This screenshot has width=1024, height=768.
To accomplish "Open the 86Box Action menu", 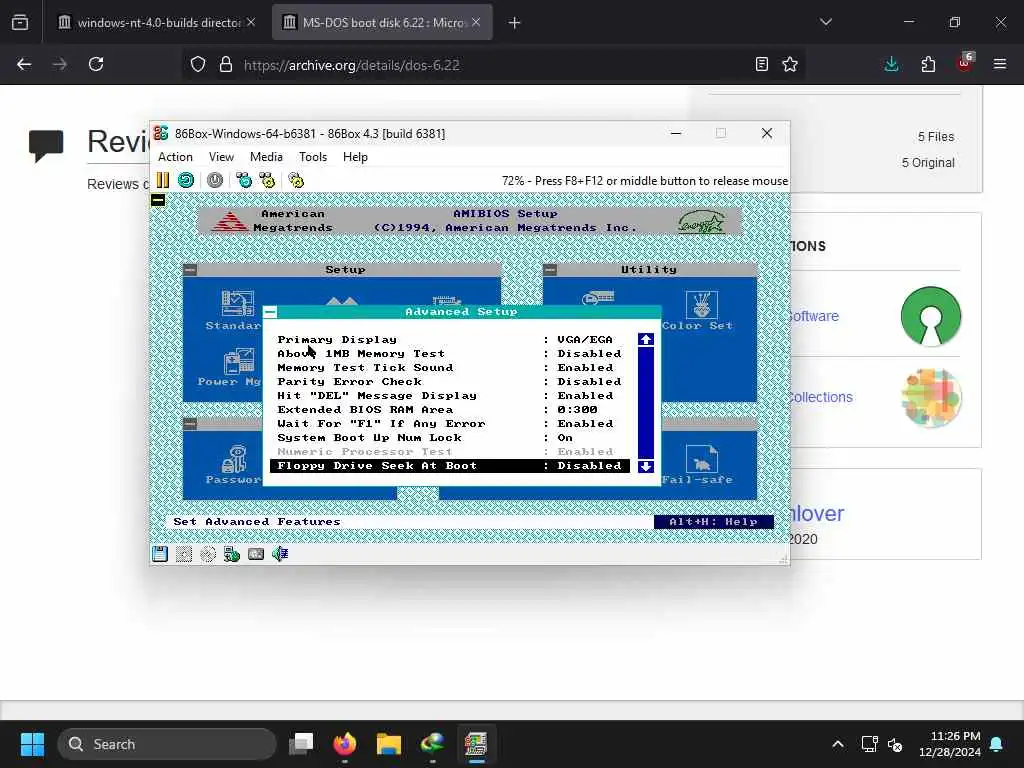I will (x=175, y=157).
